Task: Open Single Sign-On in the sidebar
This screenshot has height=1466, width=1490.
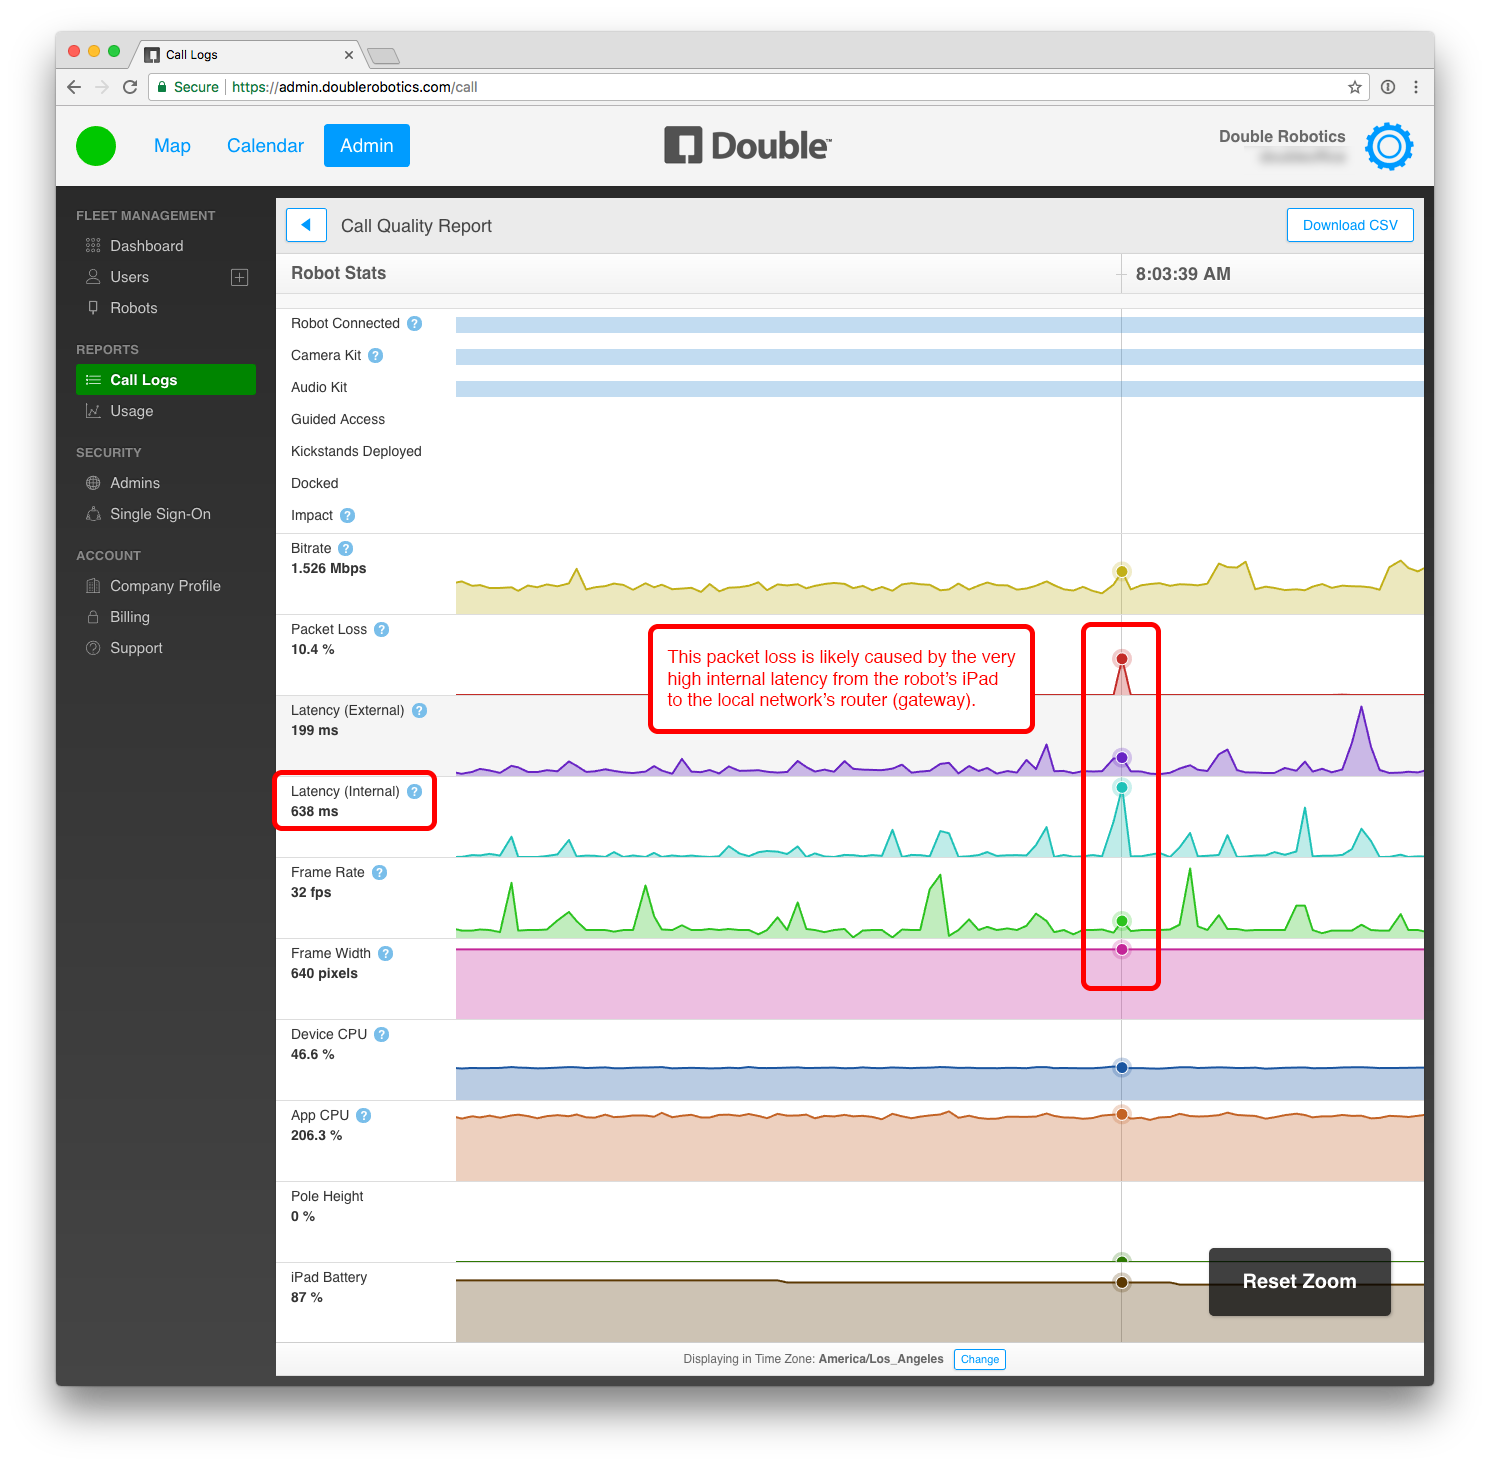Action: tap(160, 514)
